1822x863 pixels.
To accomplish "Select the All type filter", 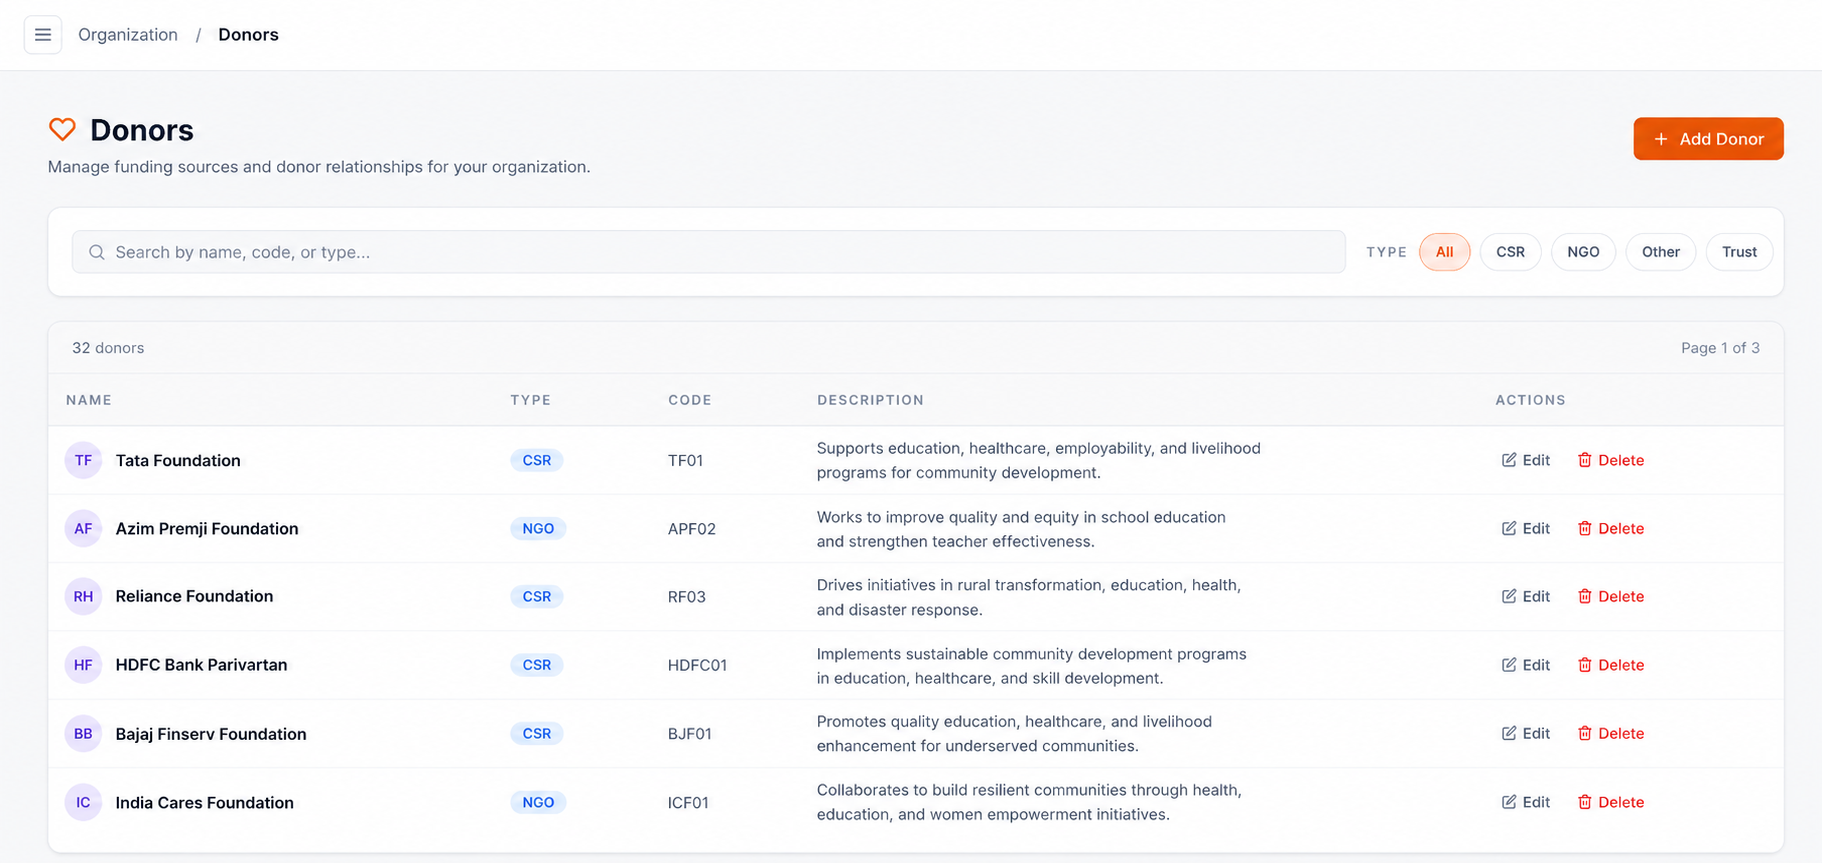I will [x=1444, y=252].
